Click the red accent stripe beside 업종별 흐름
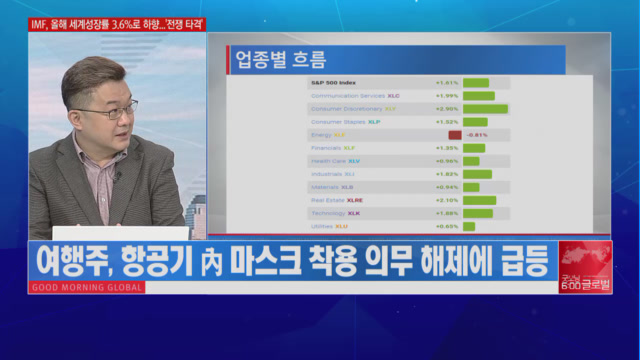 click(228, 60)
